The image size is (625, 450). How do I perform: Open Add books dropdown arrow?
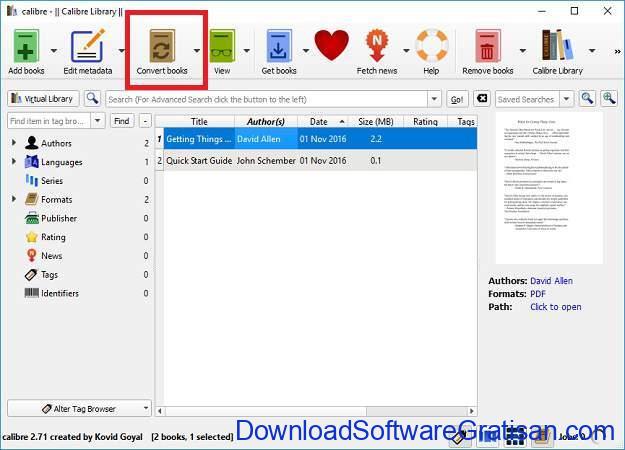coord(54,51)
